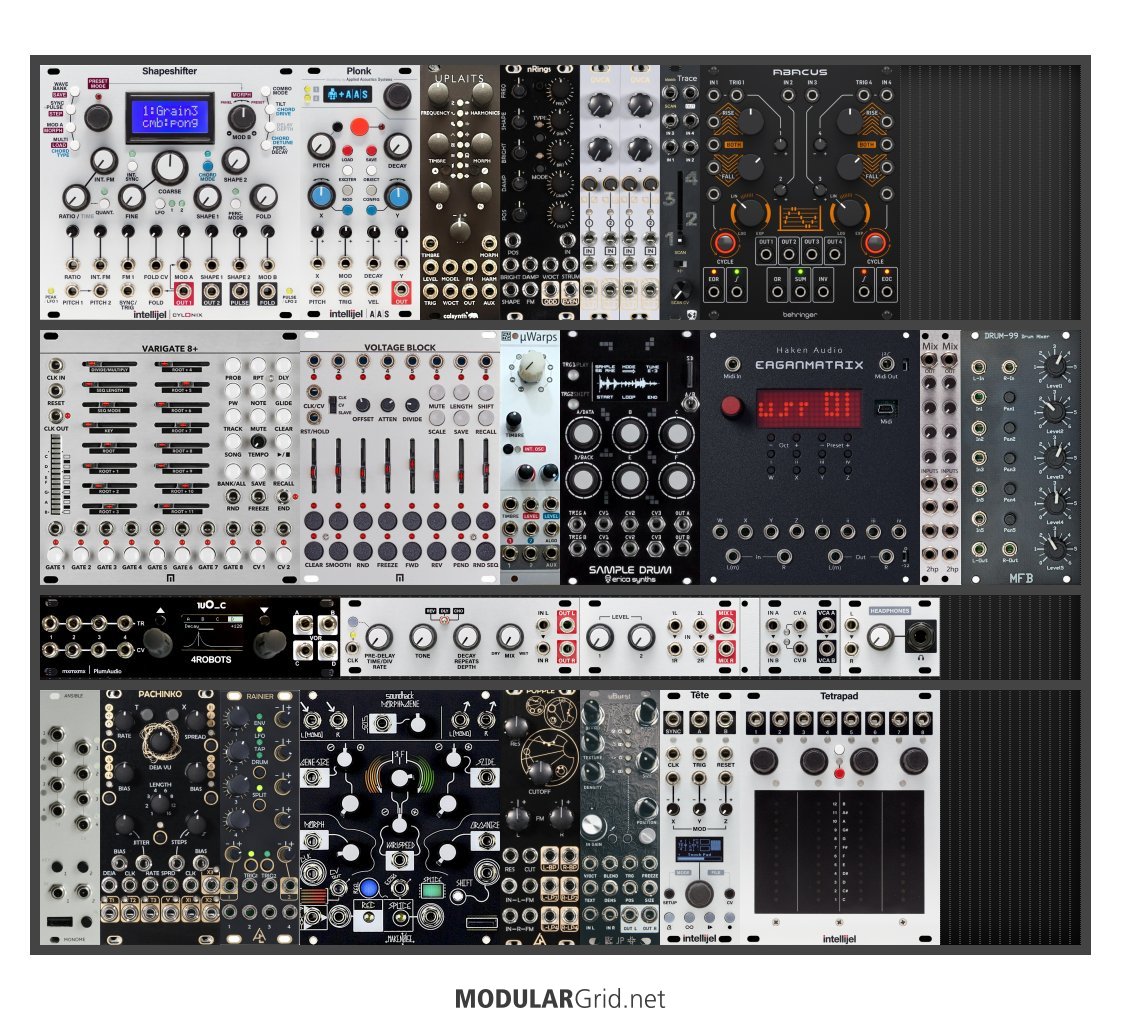Toggle the CLK/CV/SLAVE switch on Voltage Block
Viewport: 1121px width, 1020px height.
click(332, 403)
